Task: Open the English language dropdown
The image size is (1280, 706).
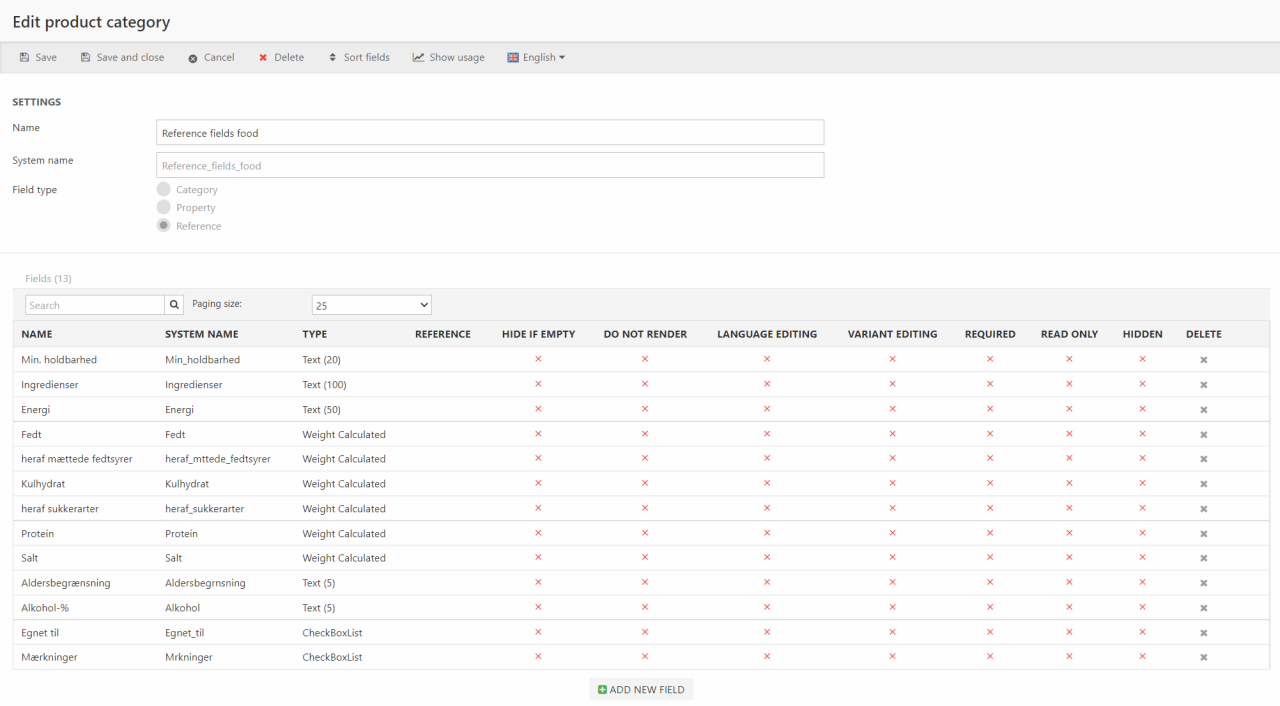Action: [536, 58]
